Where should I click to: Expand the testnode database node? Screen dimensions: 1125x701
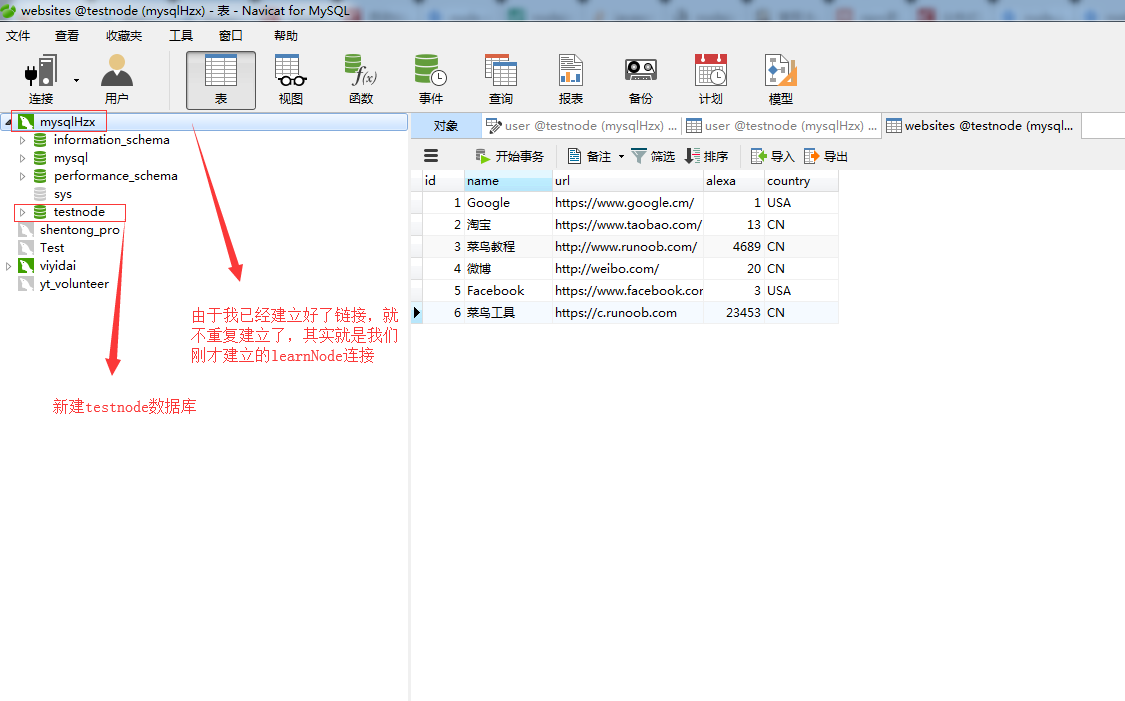pos(22,212)
